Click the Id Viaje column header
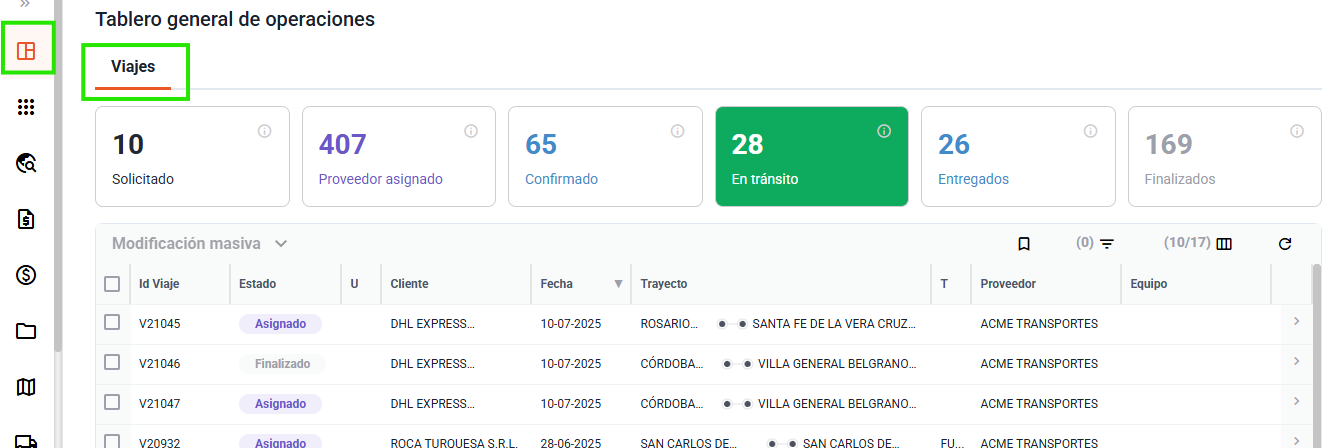 tap(159, 284)
